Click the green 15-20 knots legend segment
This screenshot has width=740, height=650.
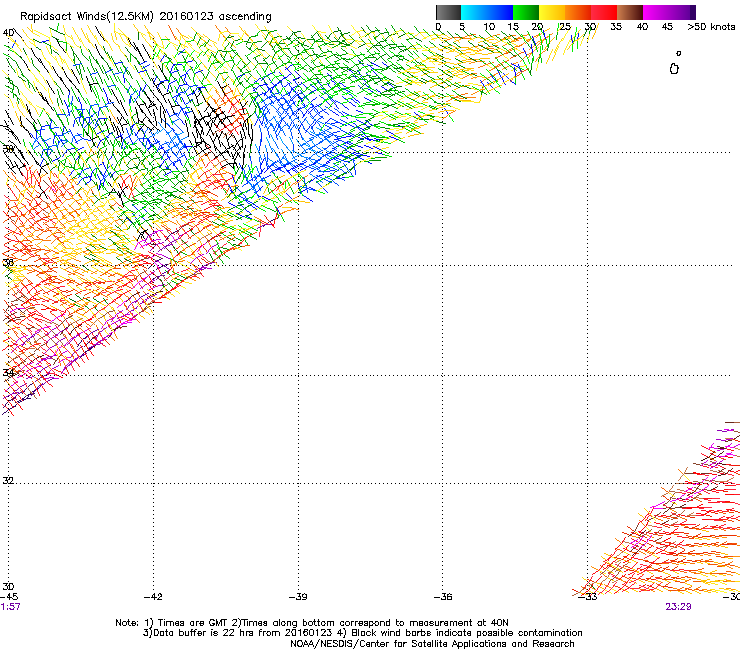[x=526, y=12]
